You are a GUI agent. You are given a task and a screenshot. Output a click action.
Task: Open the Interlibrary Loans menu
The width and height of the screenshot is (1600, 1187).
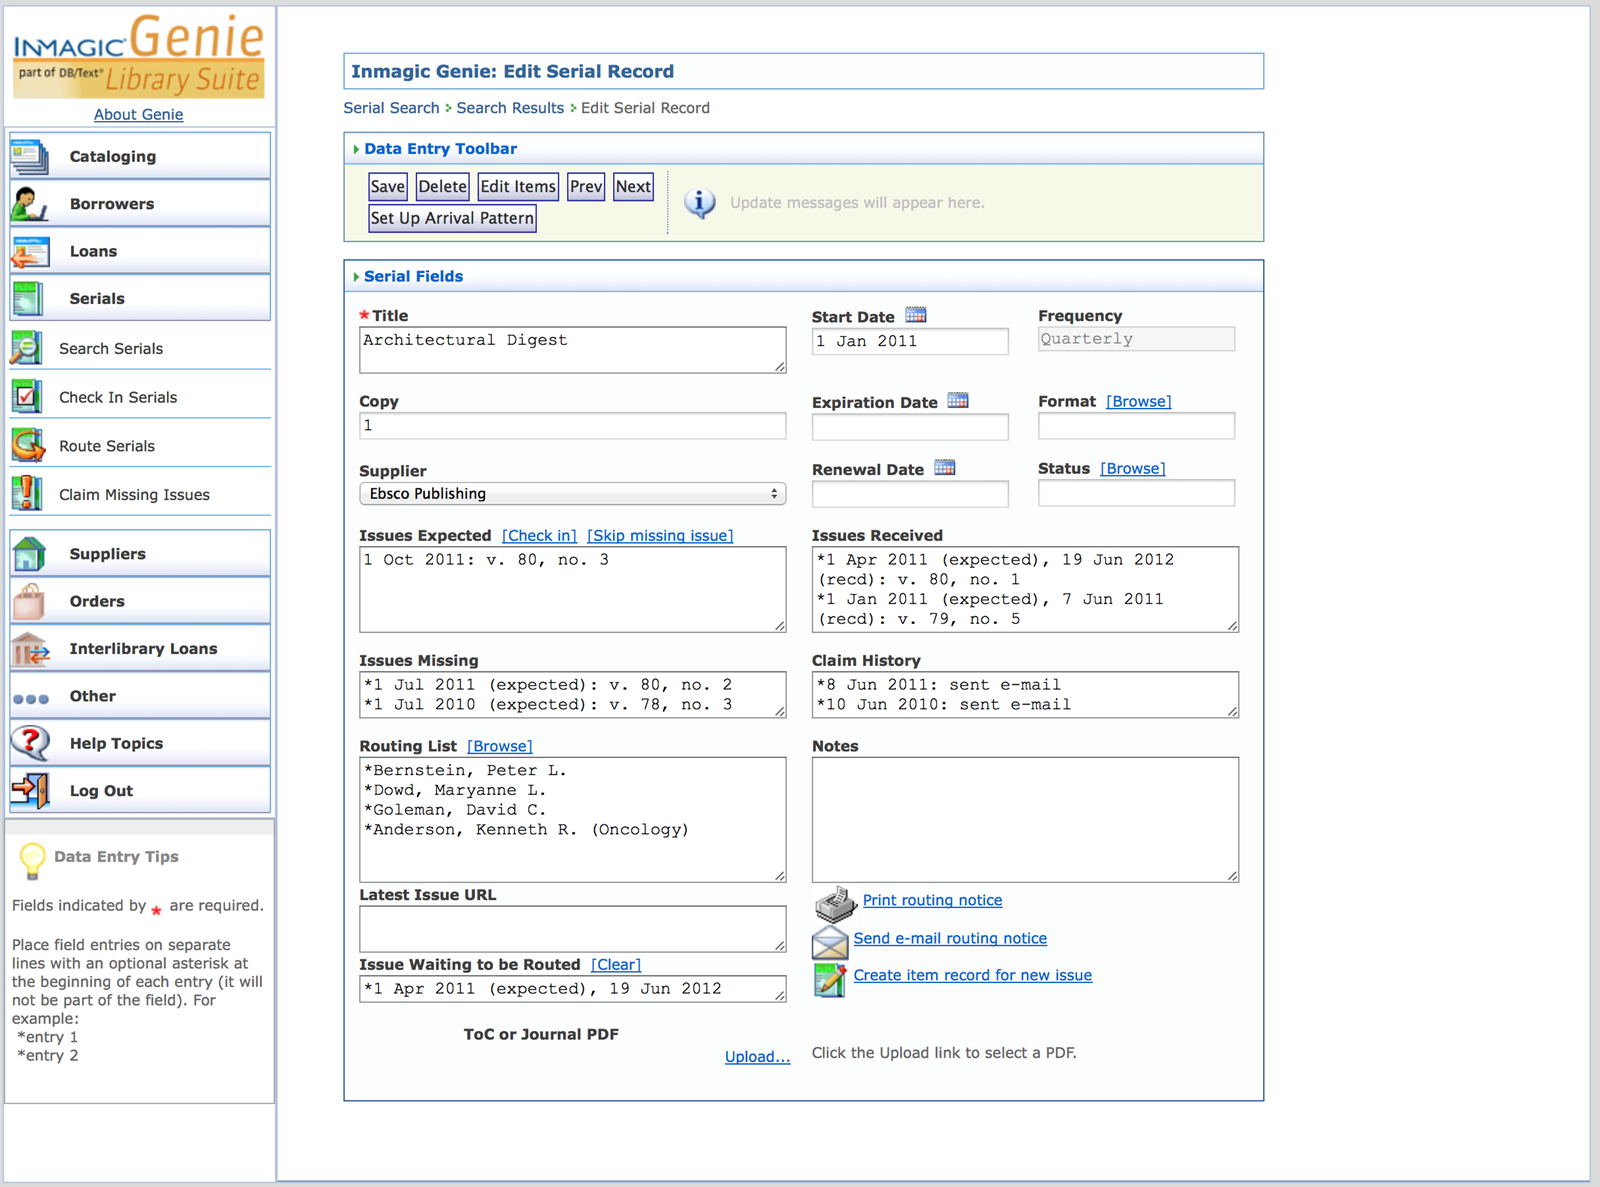(140, 649)
